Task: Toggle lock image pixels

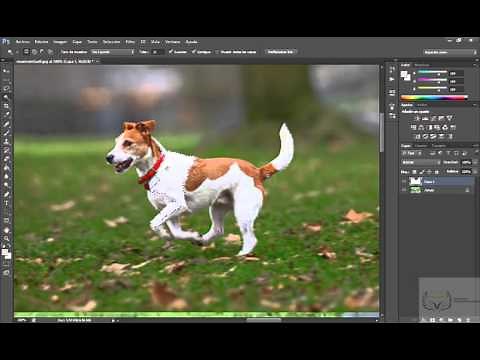Action: (422, 172)
